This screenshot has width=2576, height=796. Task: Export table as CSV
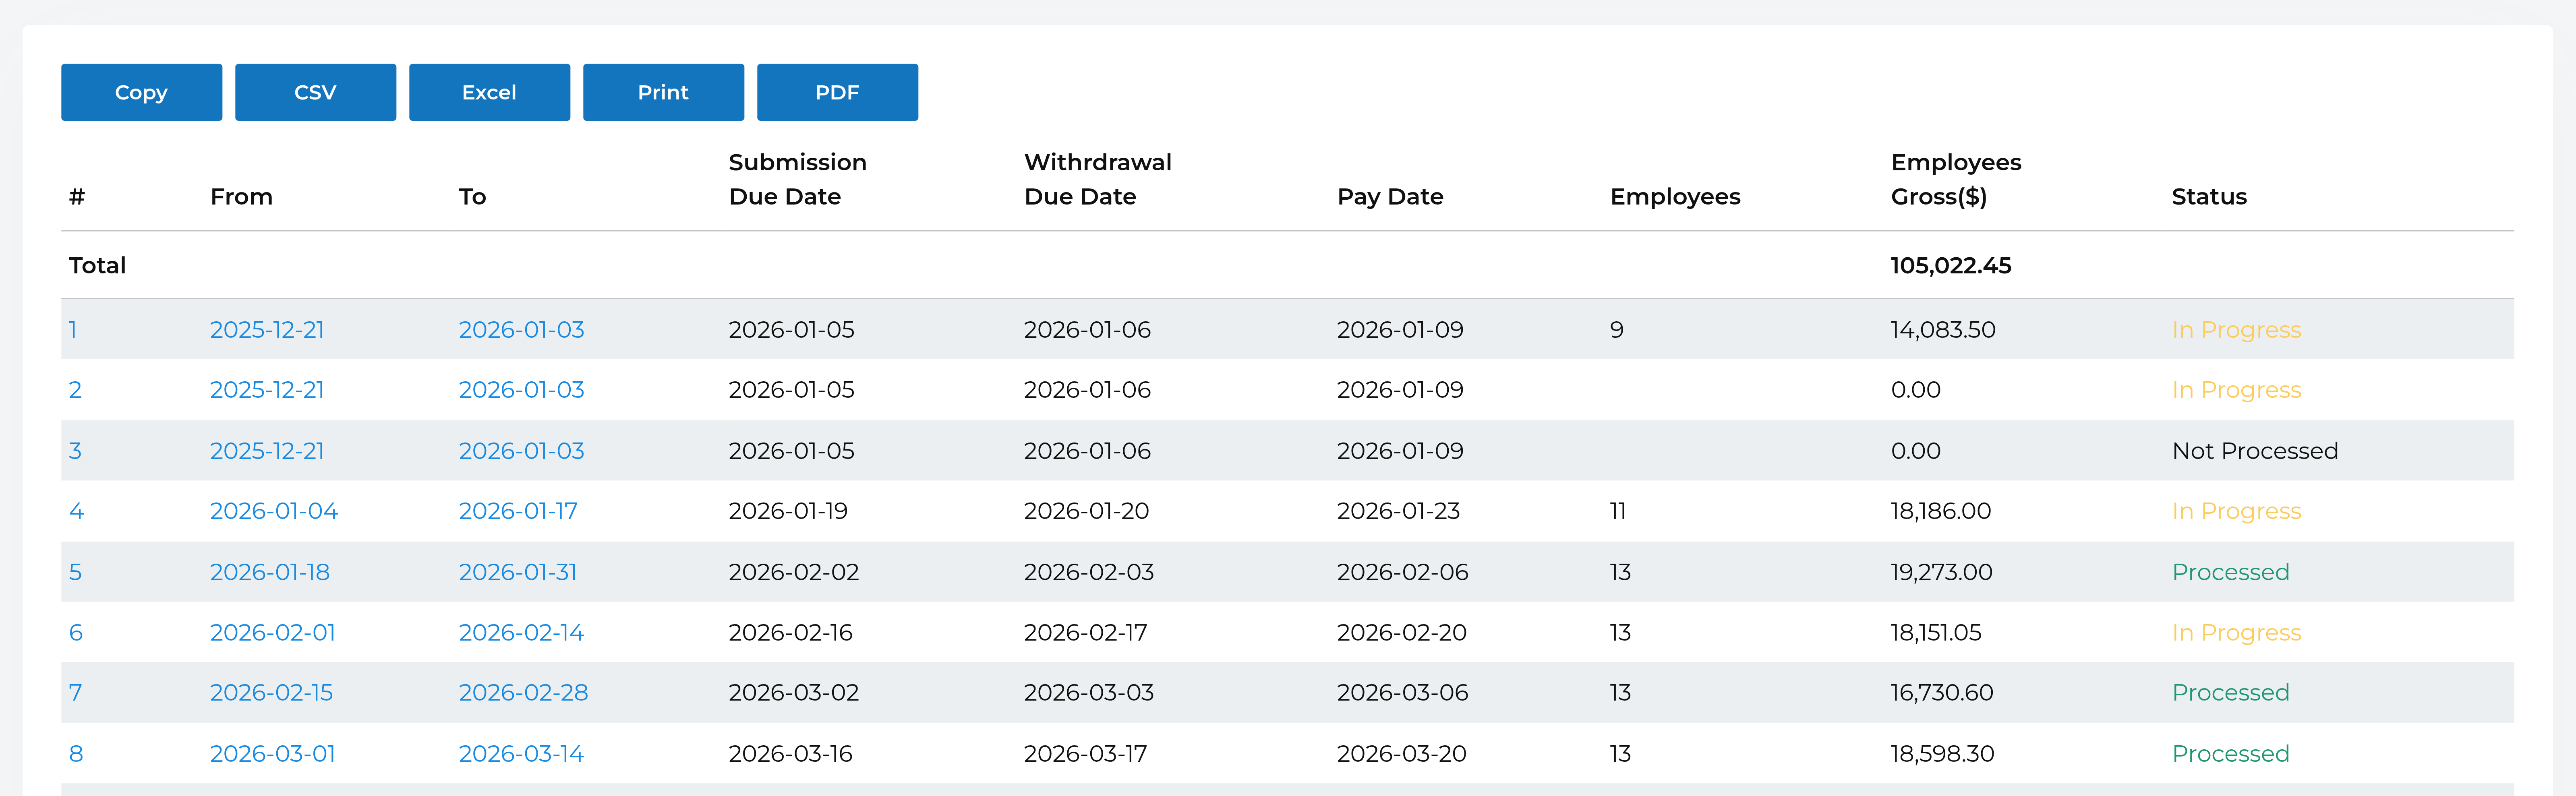click(315, 92)
